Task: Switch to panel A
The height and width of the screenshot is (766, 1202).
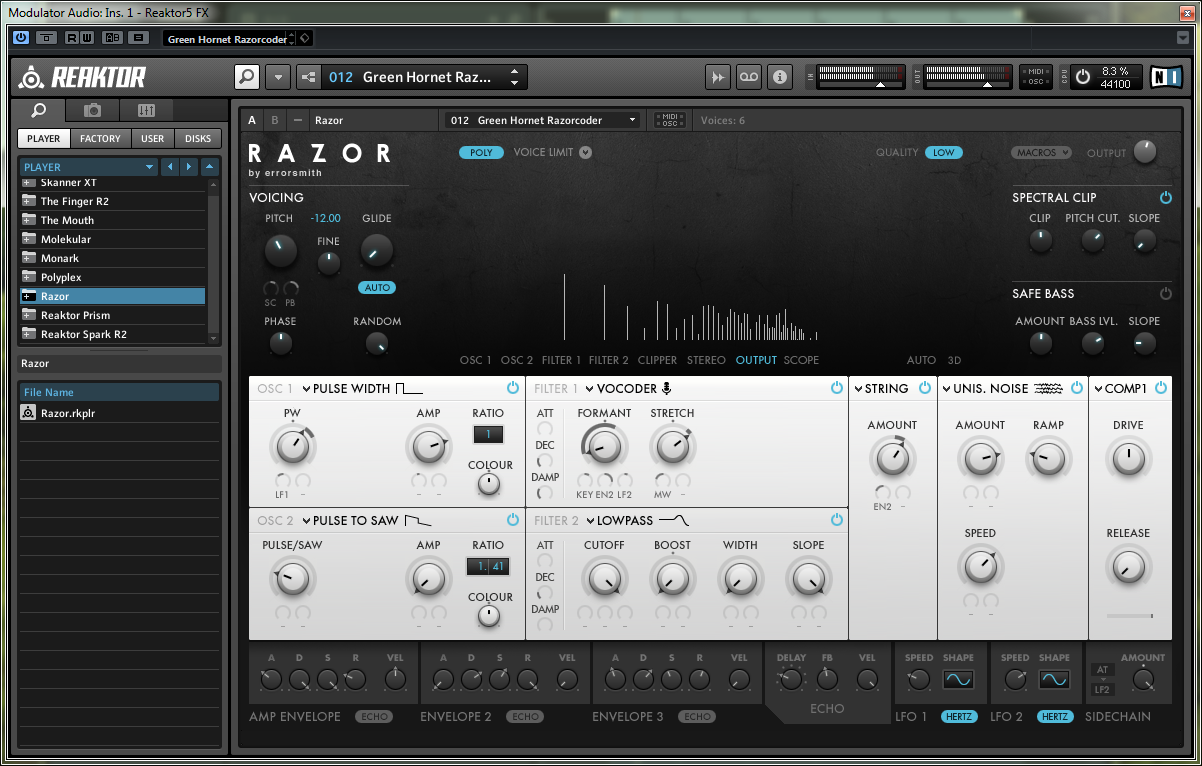Action: coord(252,120)
